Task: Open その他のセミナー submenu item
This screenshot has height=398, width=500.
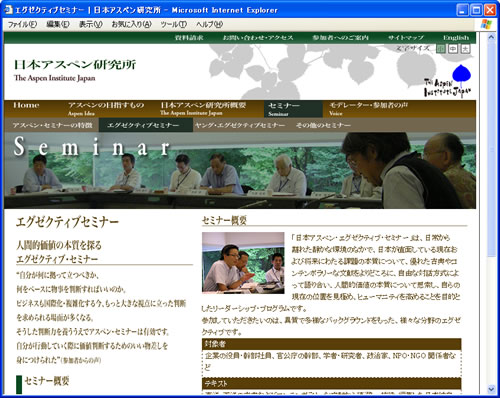Action: (323, 125)
